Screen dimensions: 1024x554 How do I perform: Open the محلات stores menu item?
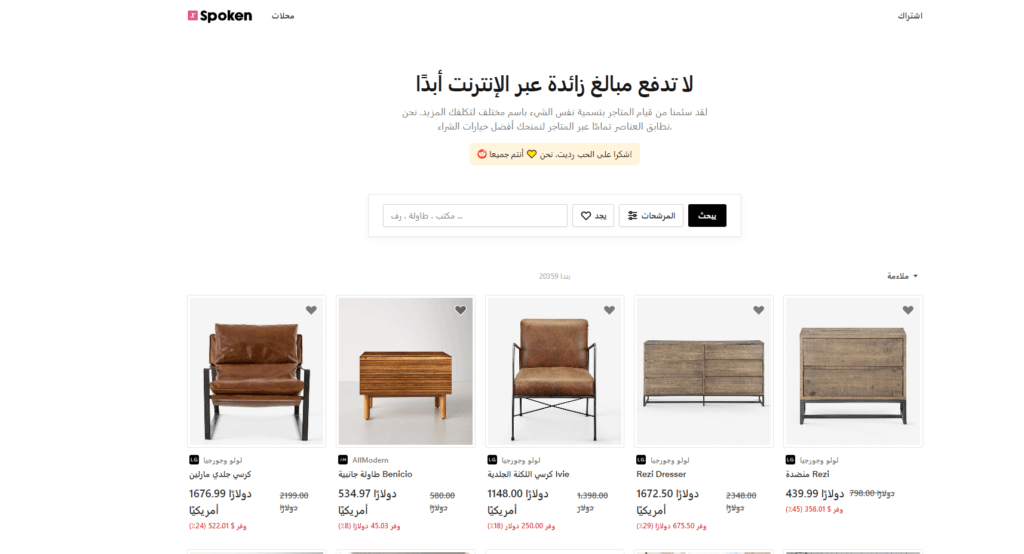(x=283, y=16)
